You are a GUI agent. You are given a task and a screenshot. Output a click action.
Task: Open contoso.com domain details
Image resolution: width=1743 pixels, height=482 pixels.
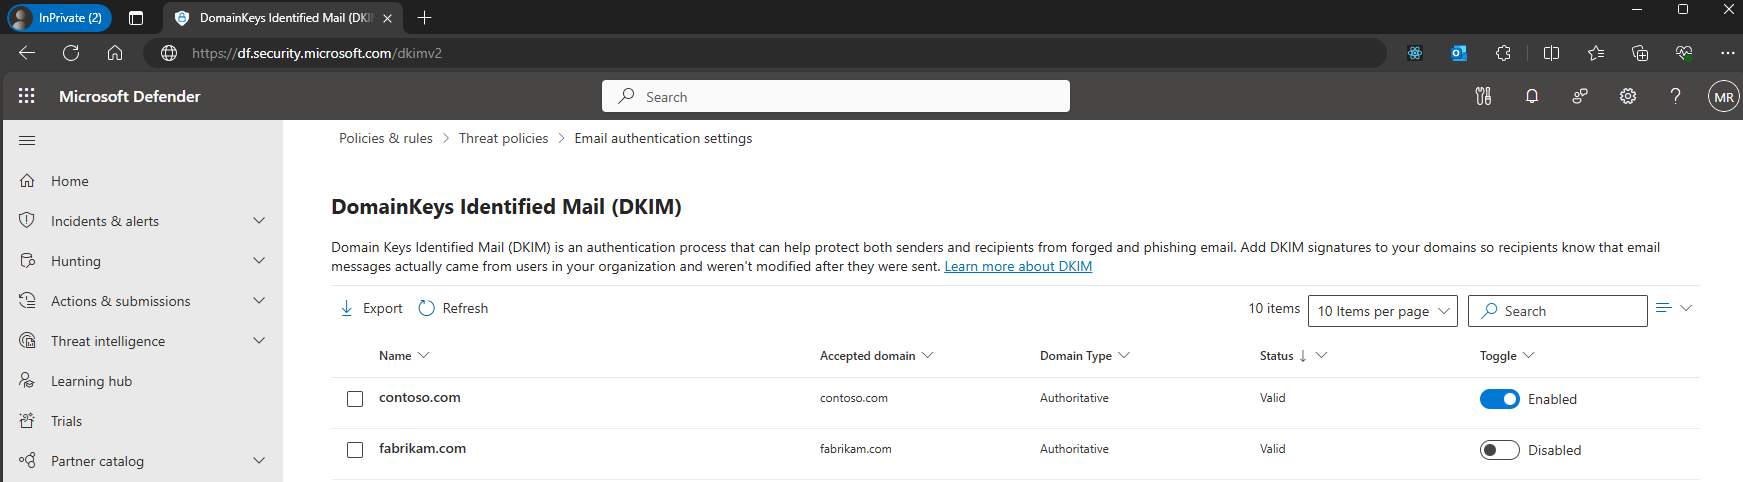click(420, 397)
